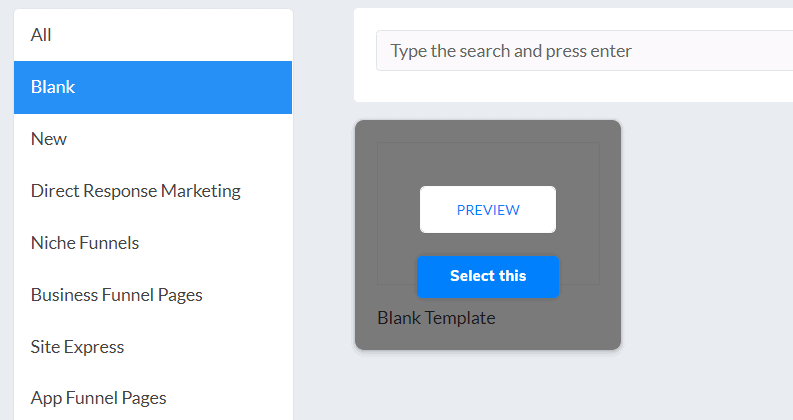793x420 pixels.
Task: Show the Niche Funnels category
Action: [x=153, y=243]
